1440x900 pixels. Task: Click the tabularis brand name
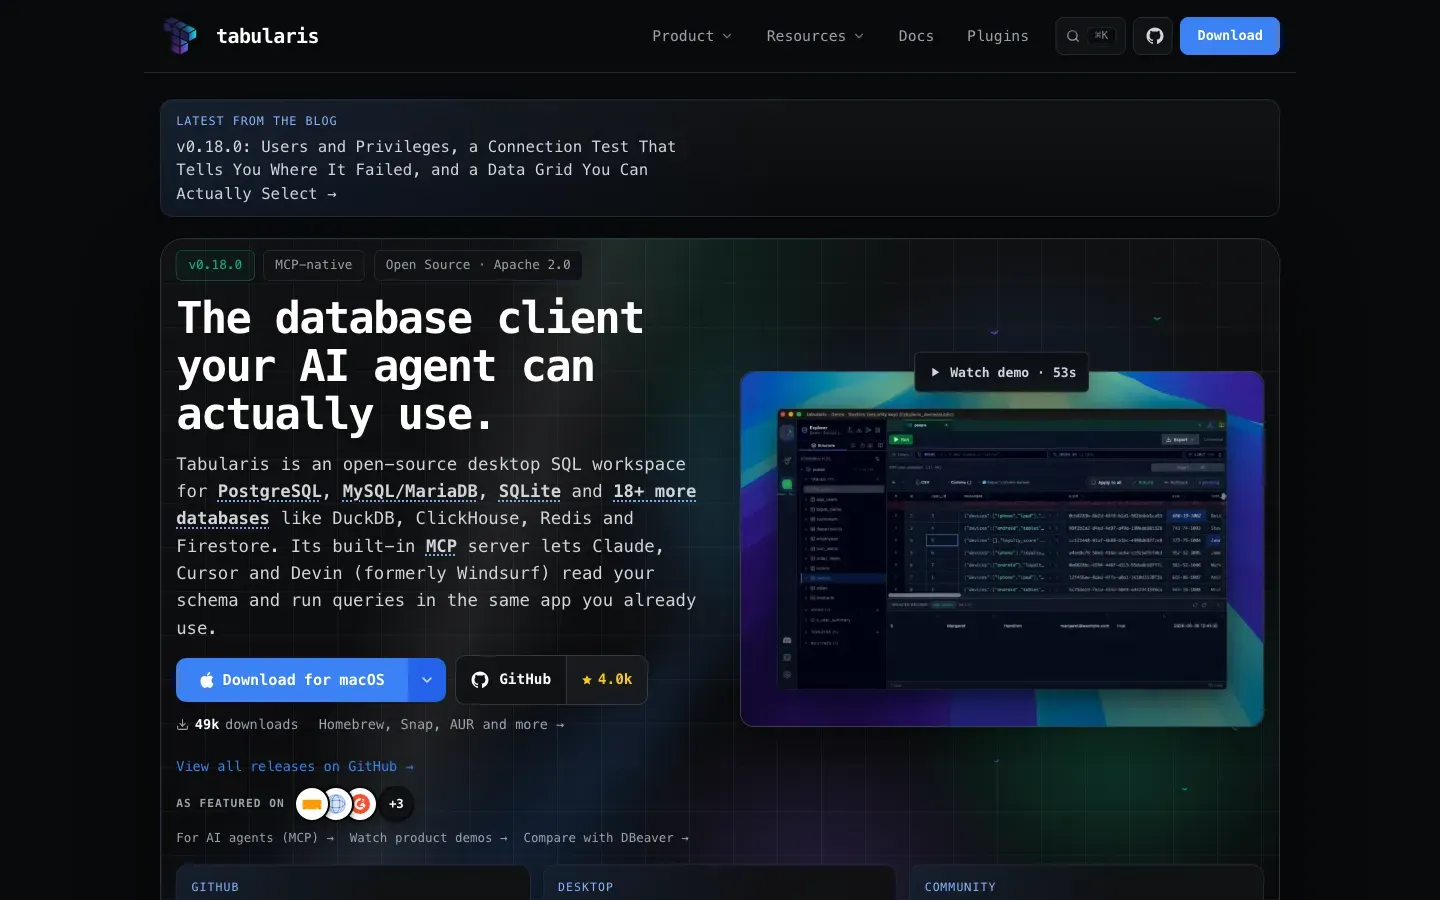point(268,36)
